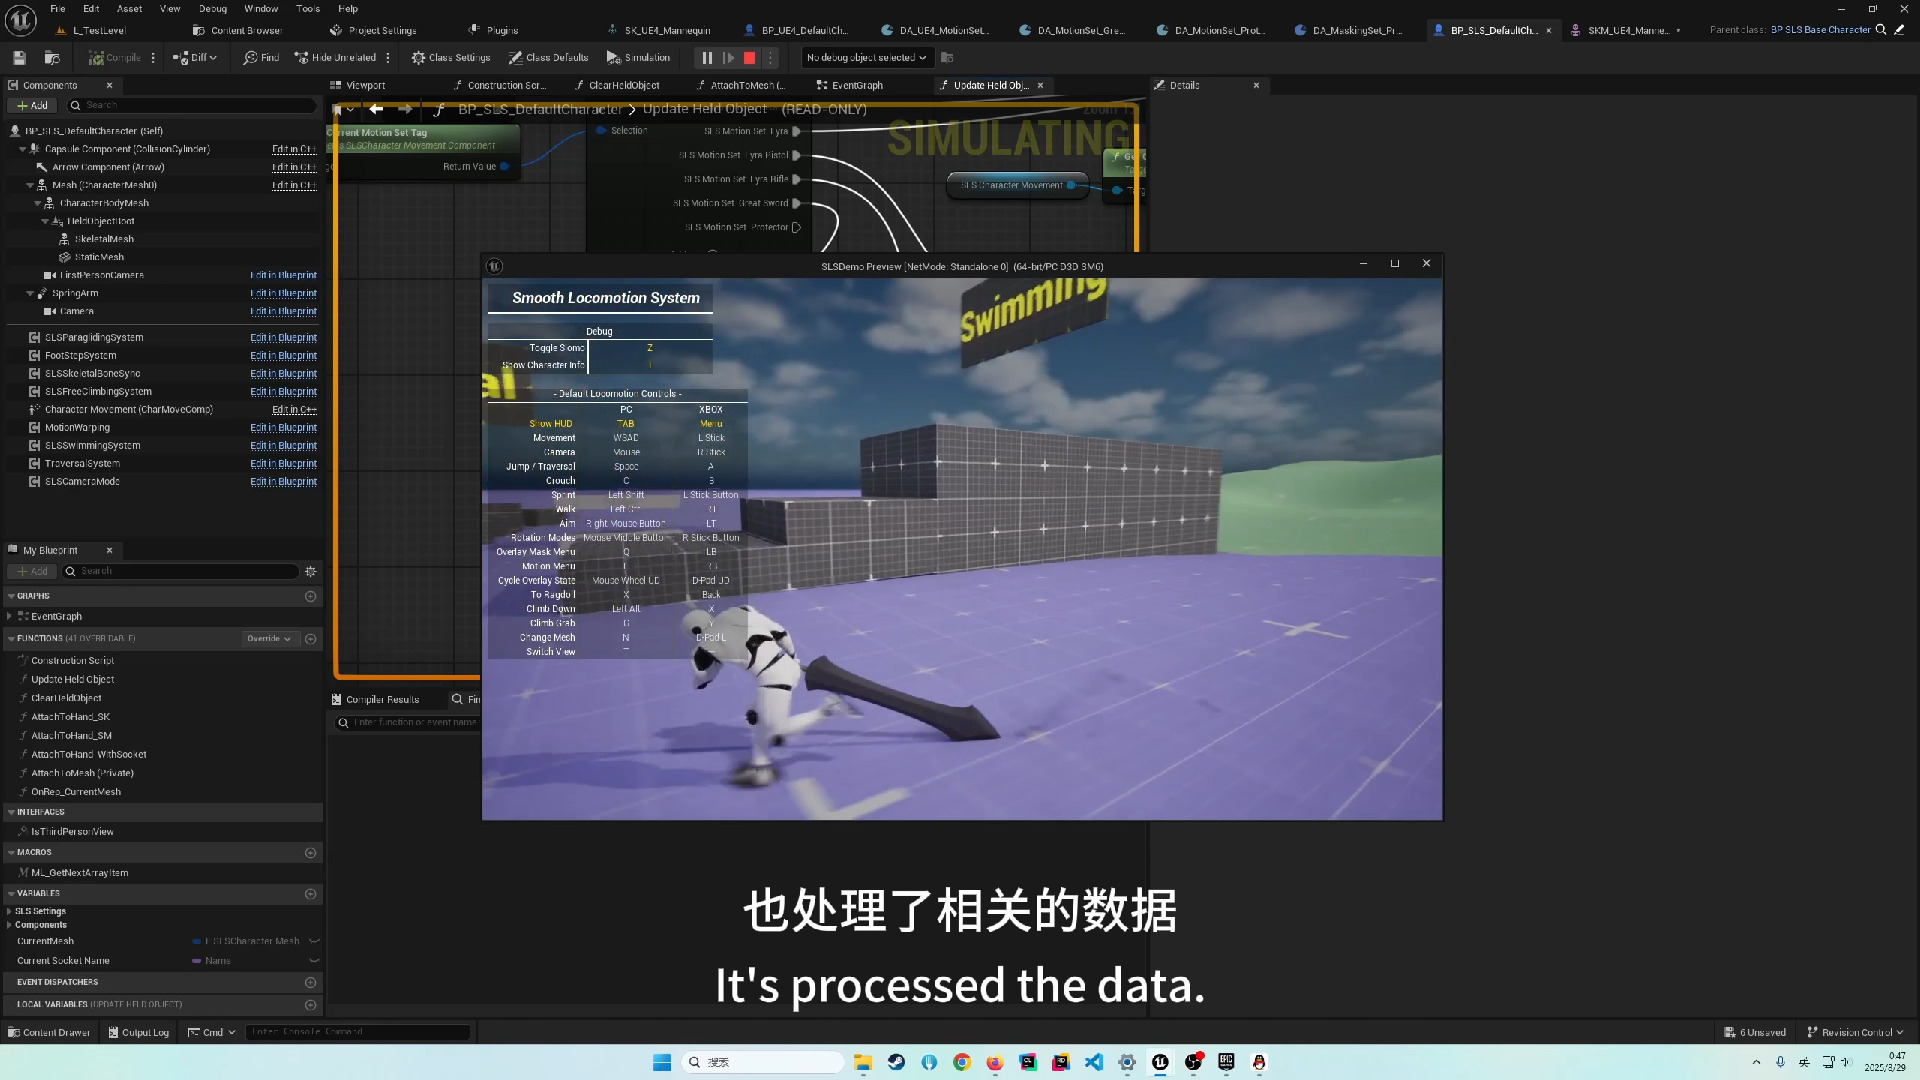Open the Asset menu
Image resolution: width=1920 pixels, height=1080 pixels.
click(130, 8)
